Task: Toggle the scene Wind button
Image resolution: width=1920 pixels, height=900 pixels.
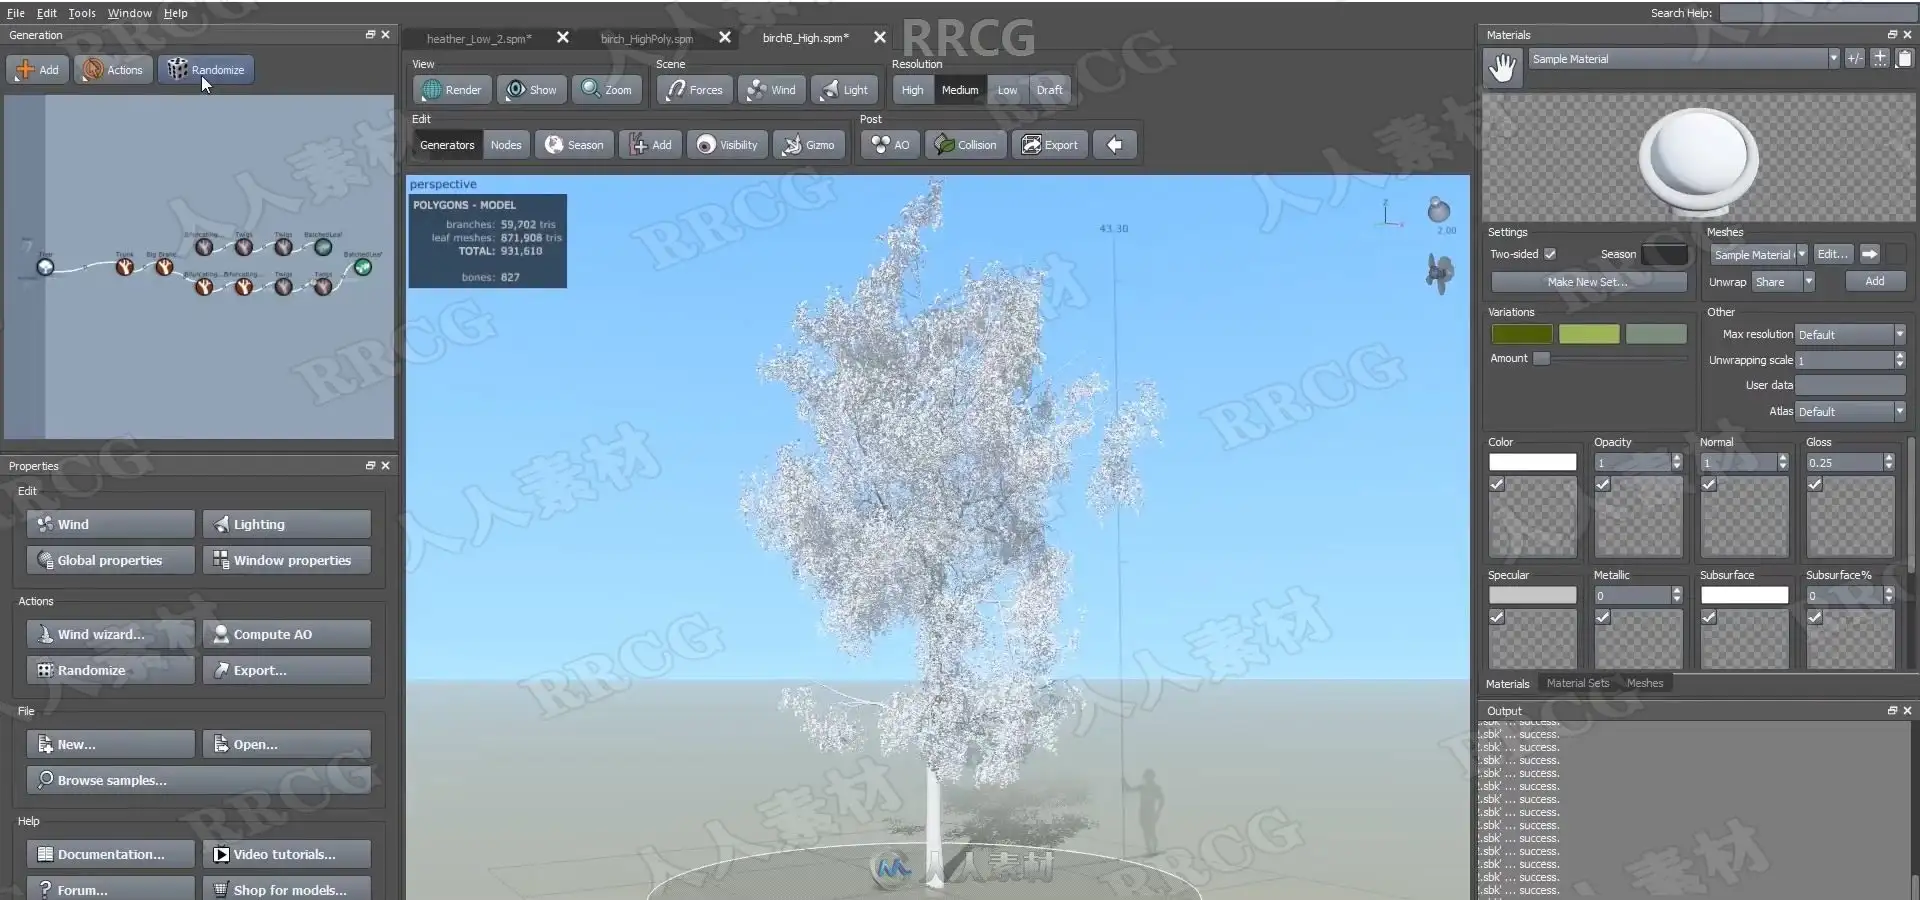Action: (772, 90)
